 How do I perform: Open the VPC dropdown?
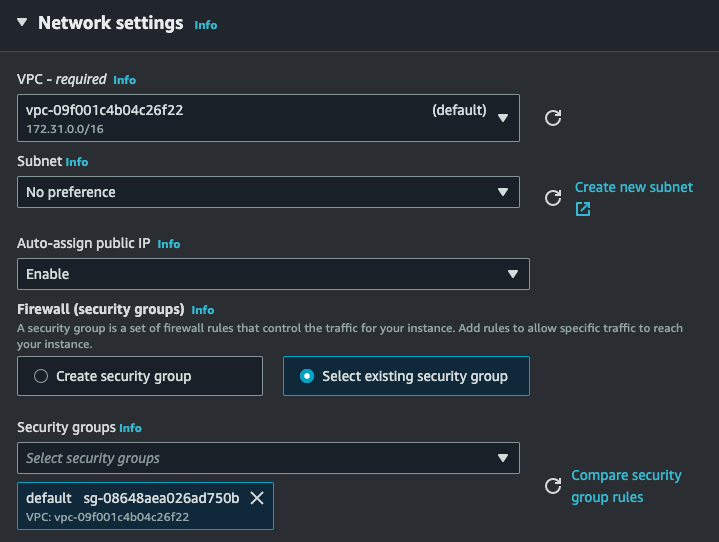[x=268, y=117]
